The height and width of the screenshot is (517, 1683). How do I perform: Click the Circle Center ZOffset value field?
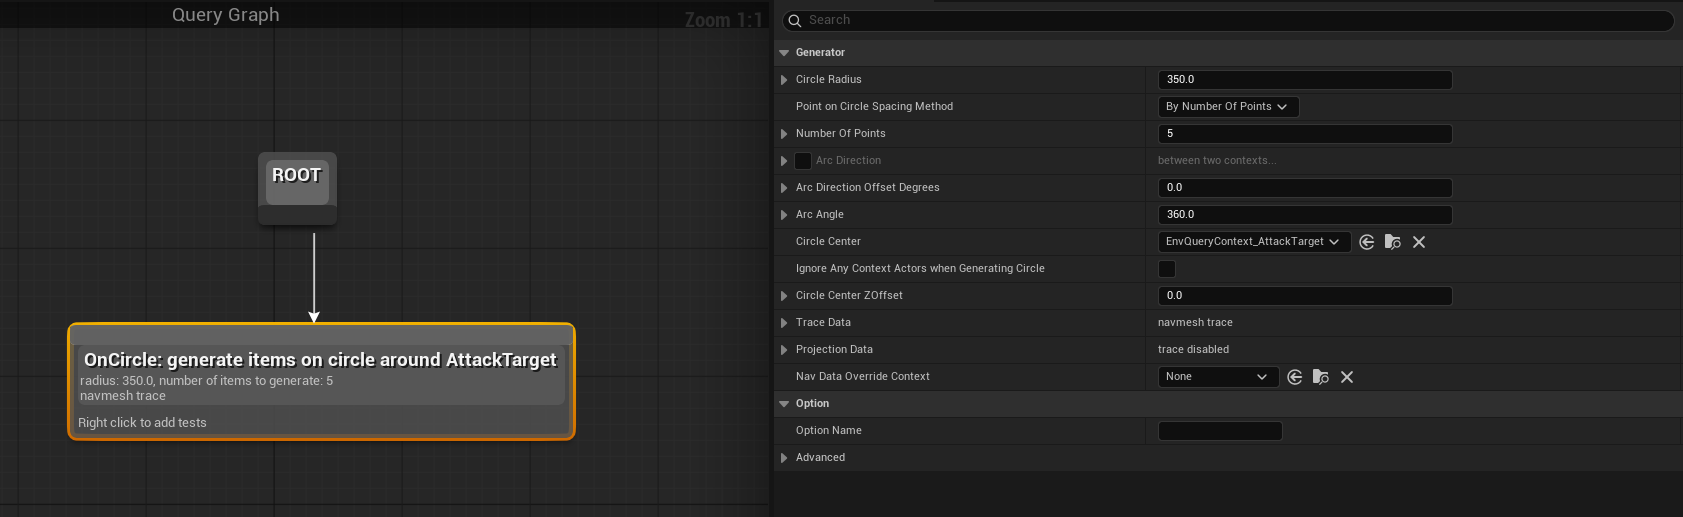pos(1305,296)
